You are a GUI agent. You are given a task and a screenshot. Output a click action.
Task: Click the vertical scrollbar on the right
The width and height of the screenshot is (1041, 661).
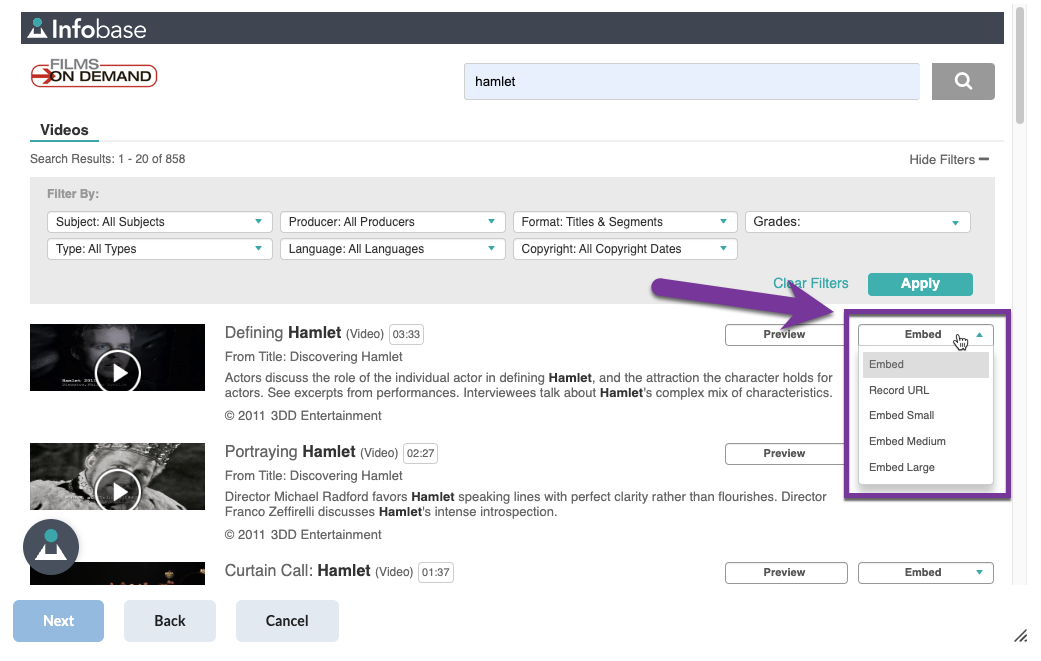tap(1019, 60)
